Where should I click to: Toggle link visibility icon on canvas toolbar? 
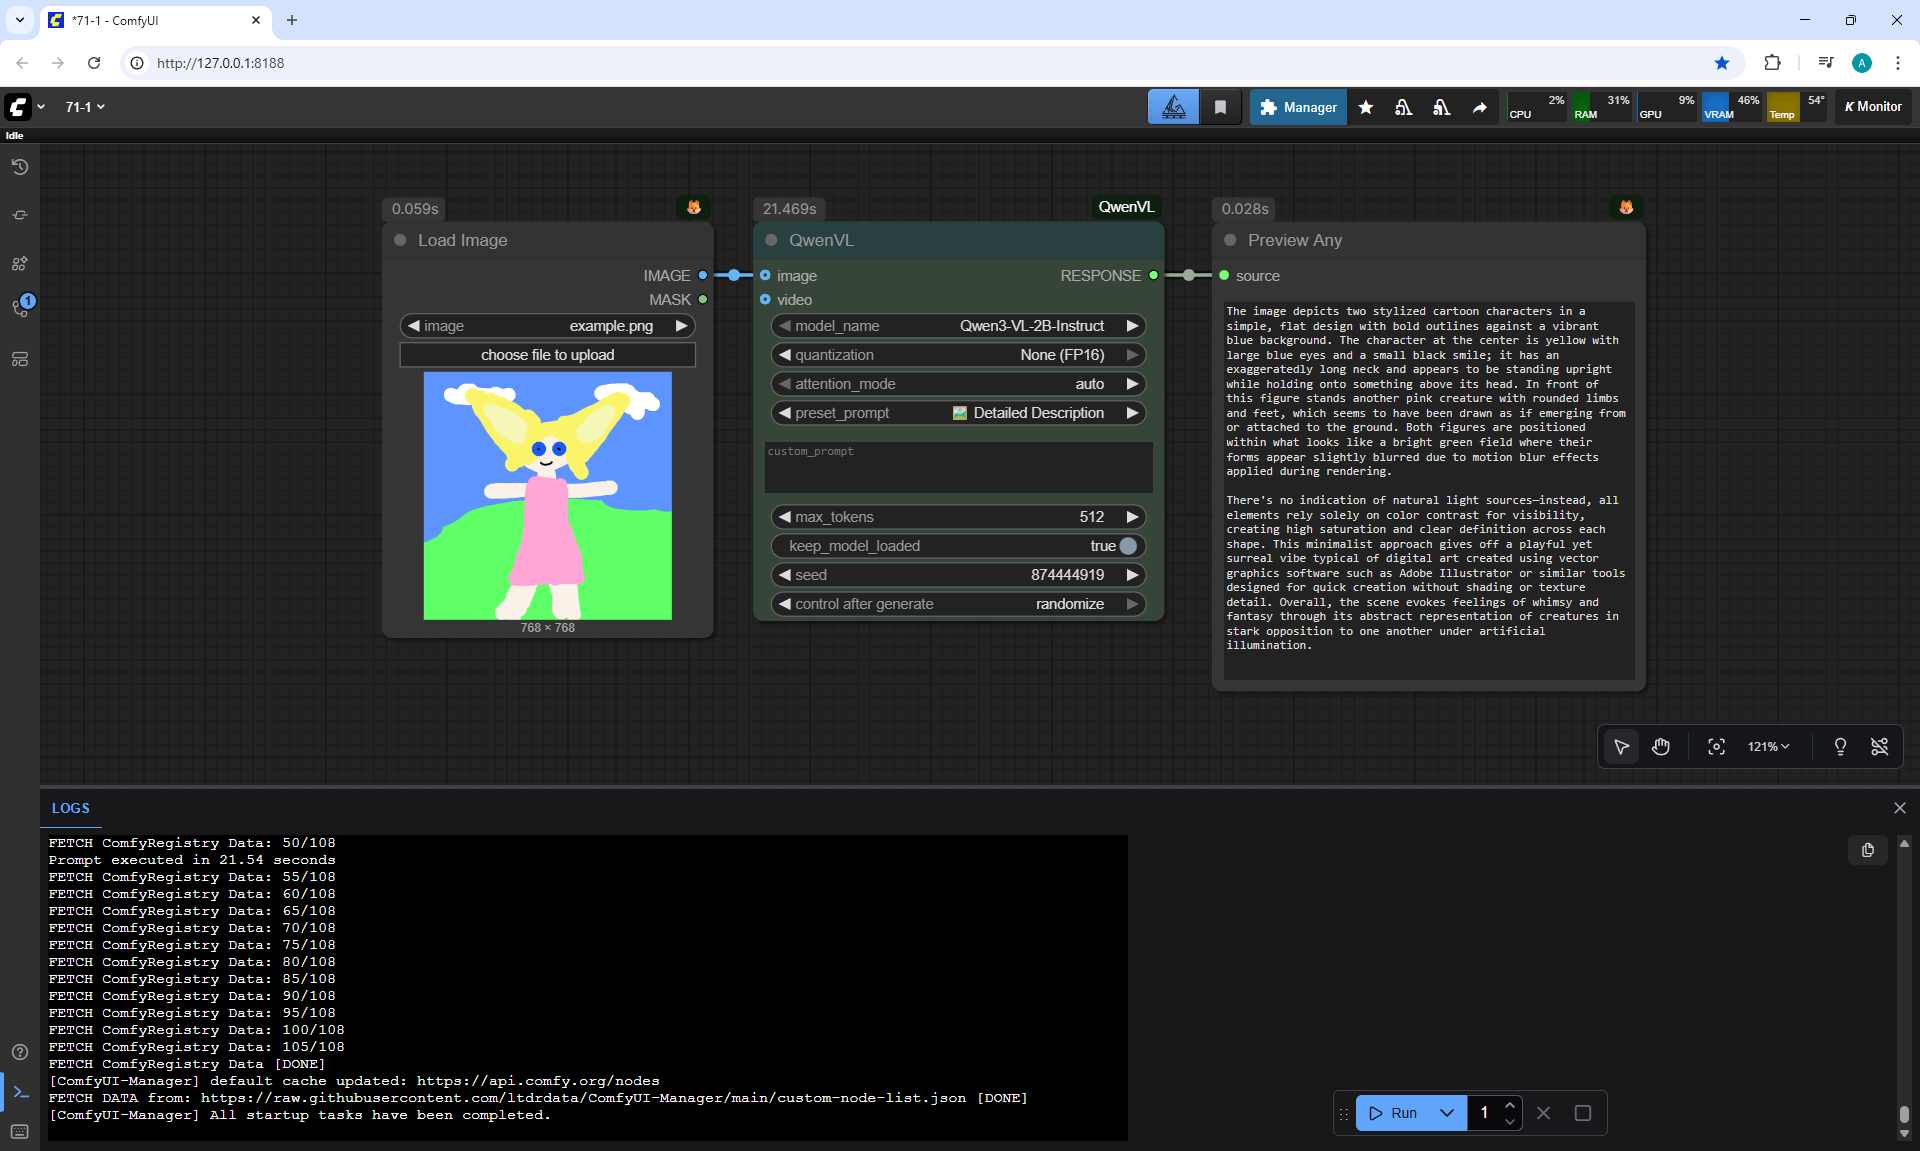(1879, 747)
